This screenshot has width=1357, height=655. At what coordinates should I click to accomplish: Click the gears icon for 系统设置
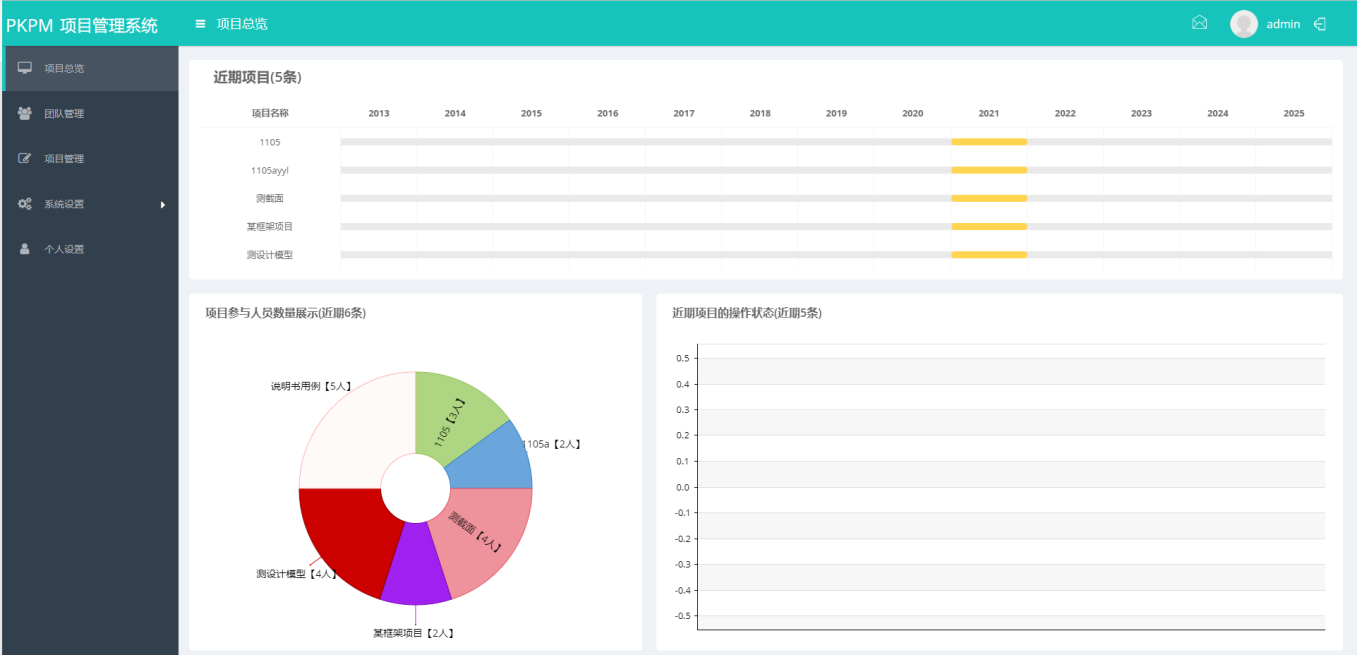[x=25, y=204]
